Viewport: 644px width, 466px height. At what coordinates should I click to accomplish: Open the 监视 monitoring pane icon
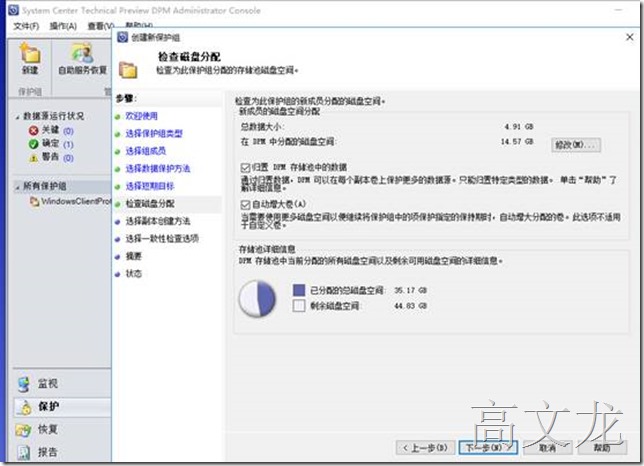tap(24, 384)
